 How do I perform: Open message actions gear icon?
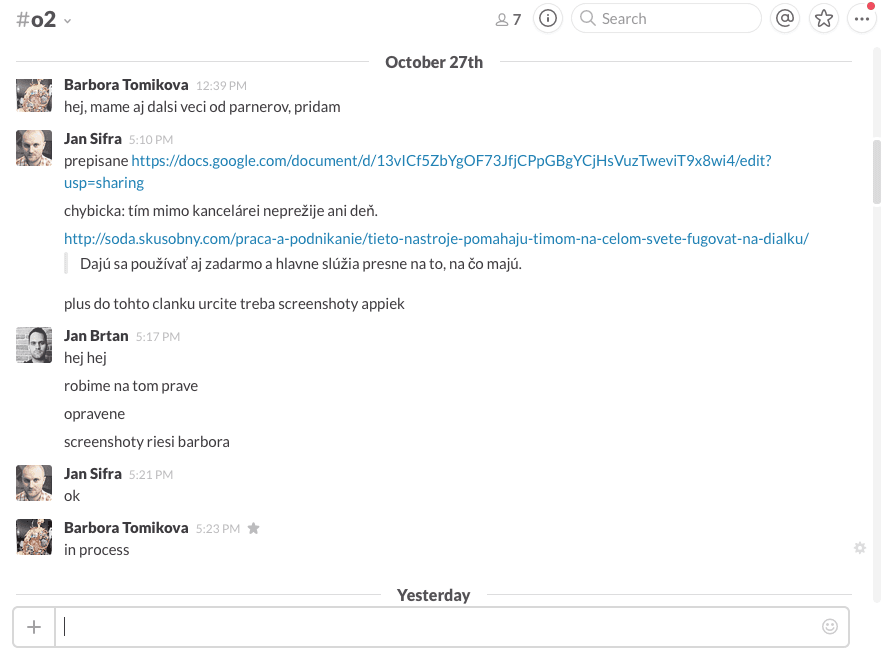859,547
